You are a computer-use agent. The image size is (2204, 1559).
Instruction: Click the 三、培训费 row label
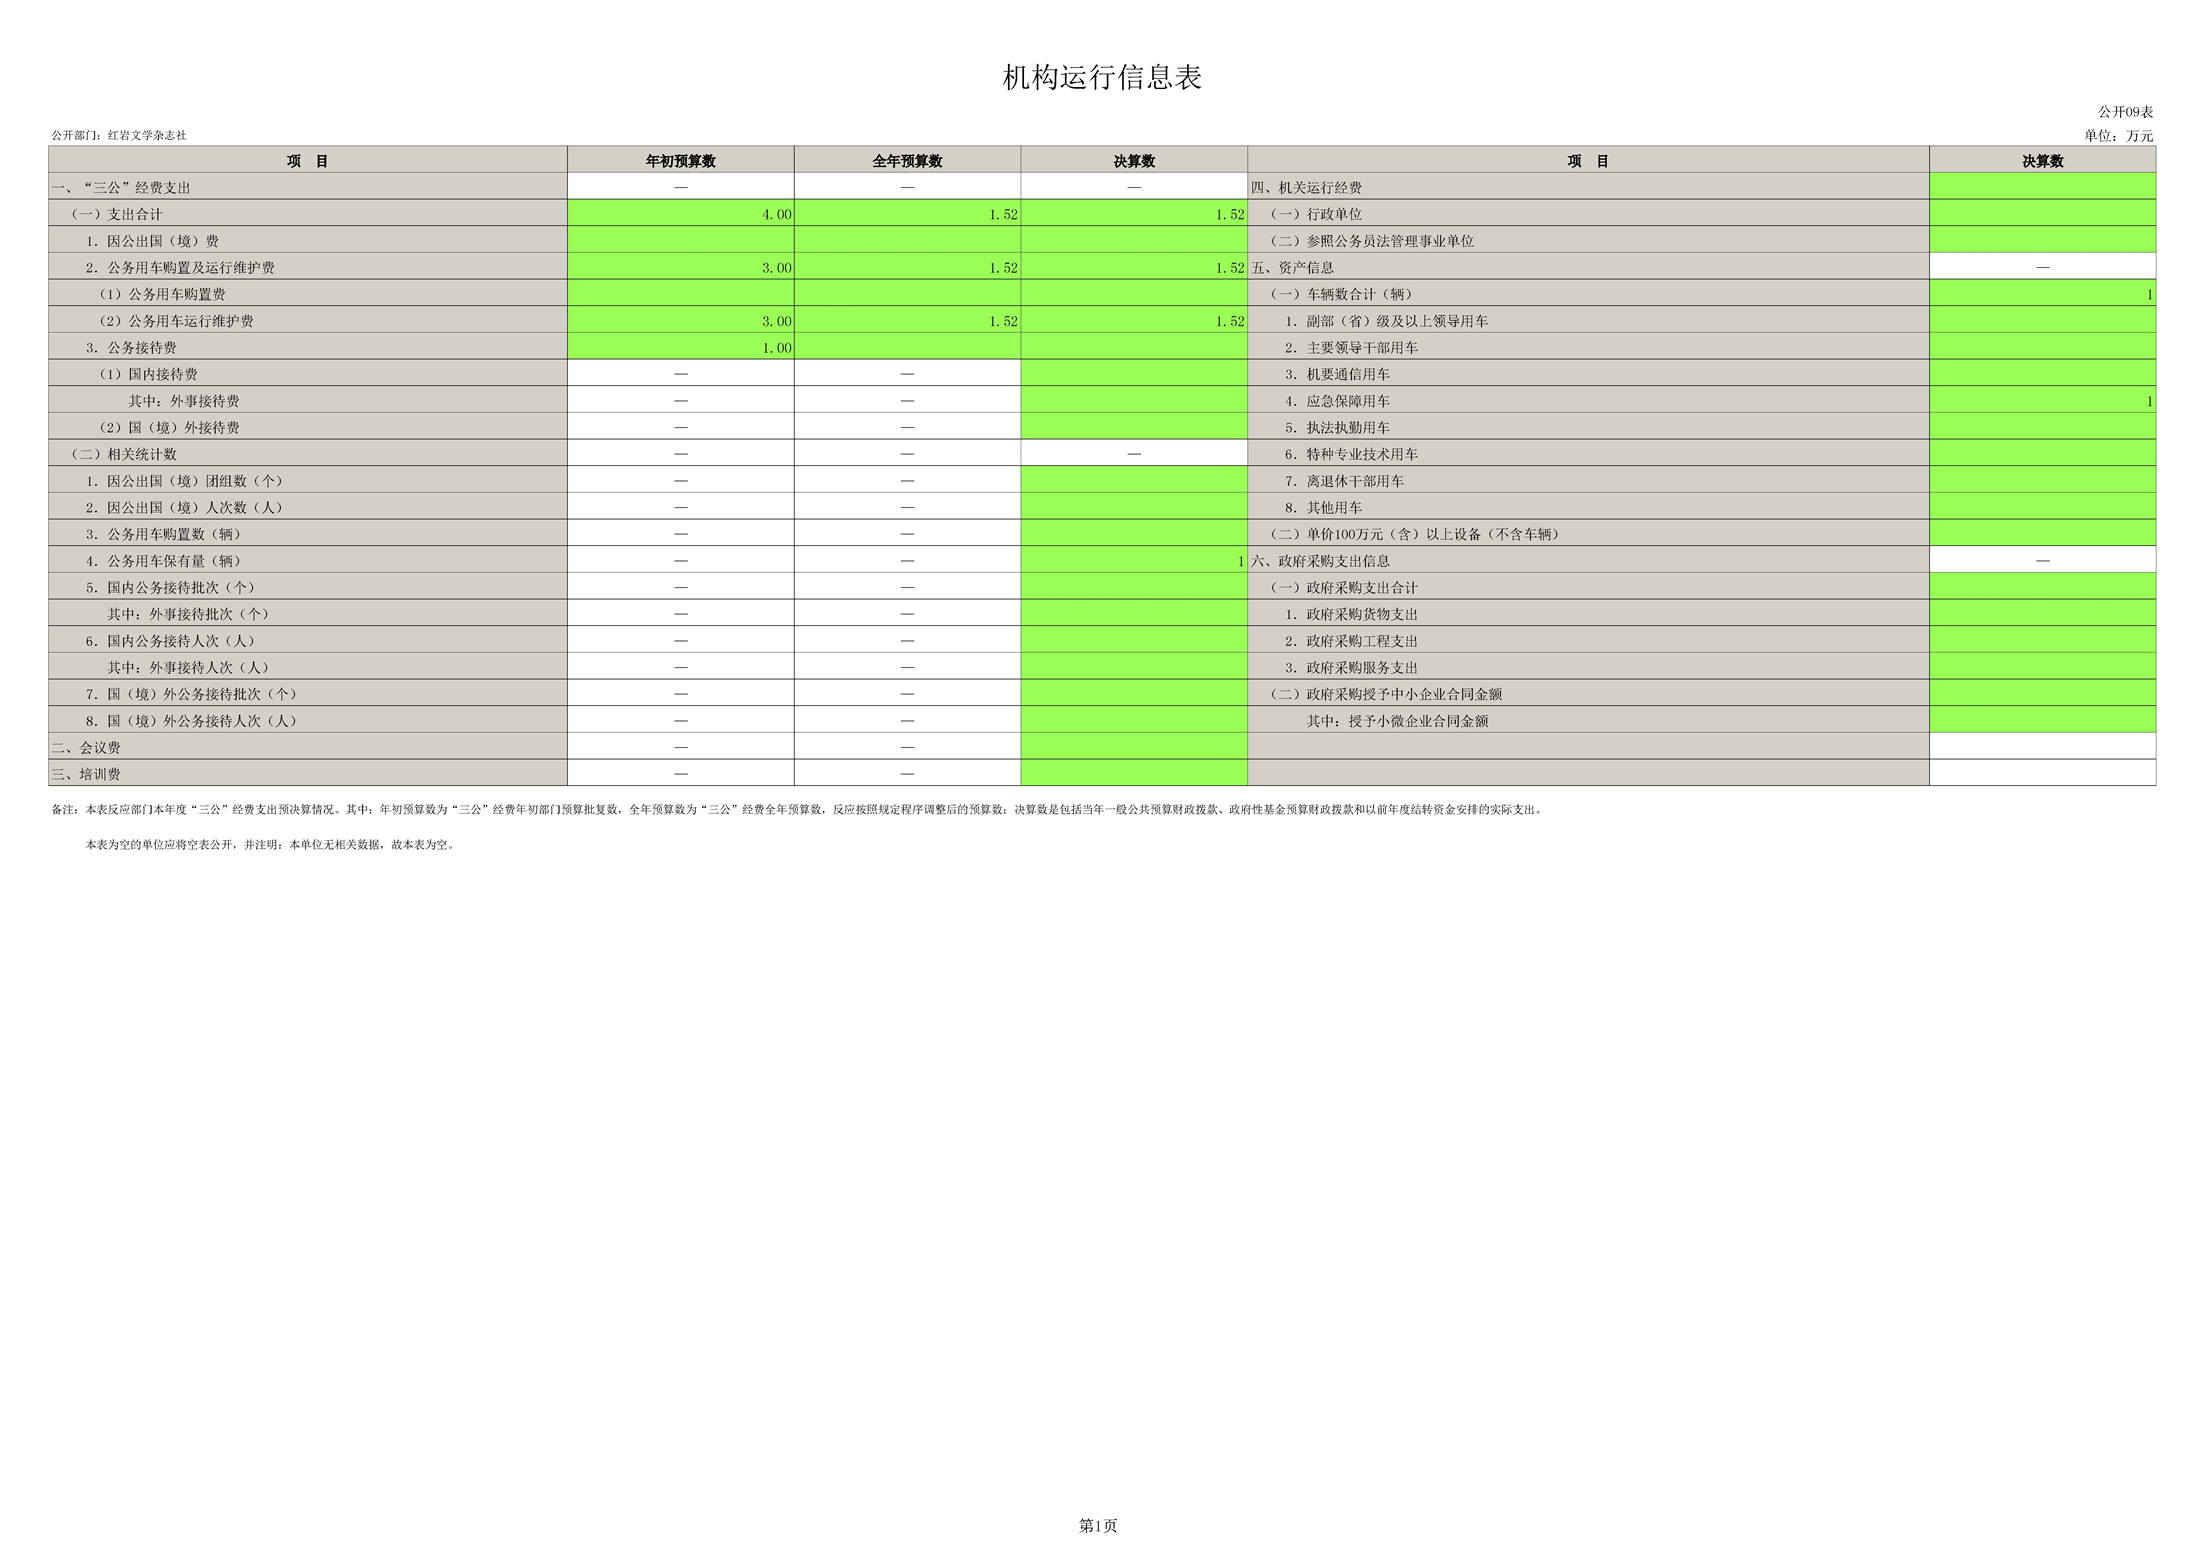click(87, 774)
